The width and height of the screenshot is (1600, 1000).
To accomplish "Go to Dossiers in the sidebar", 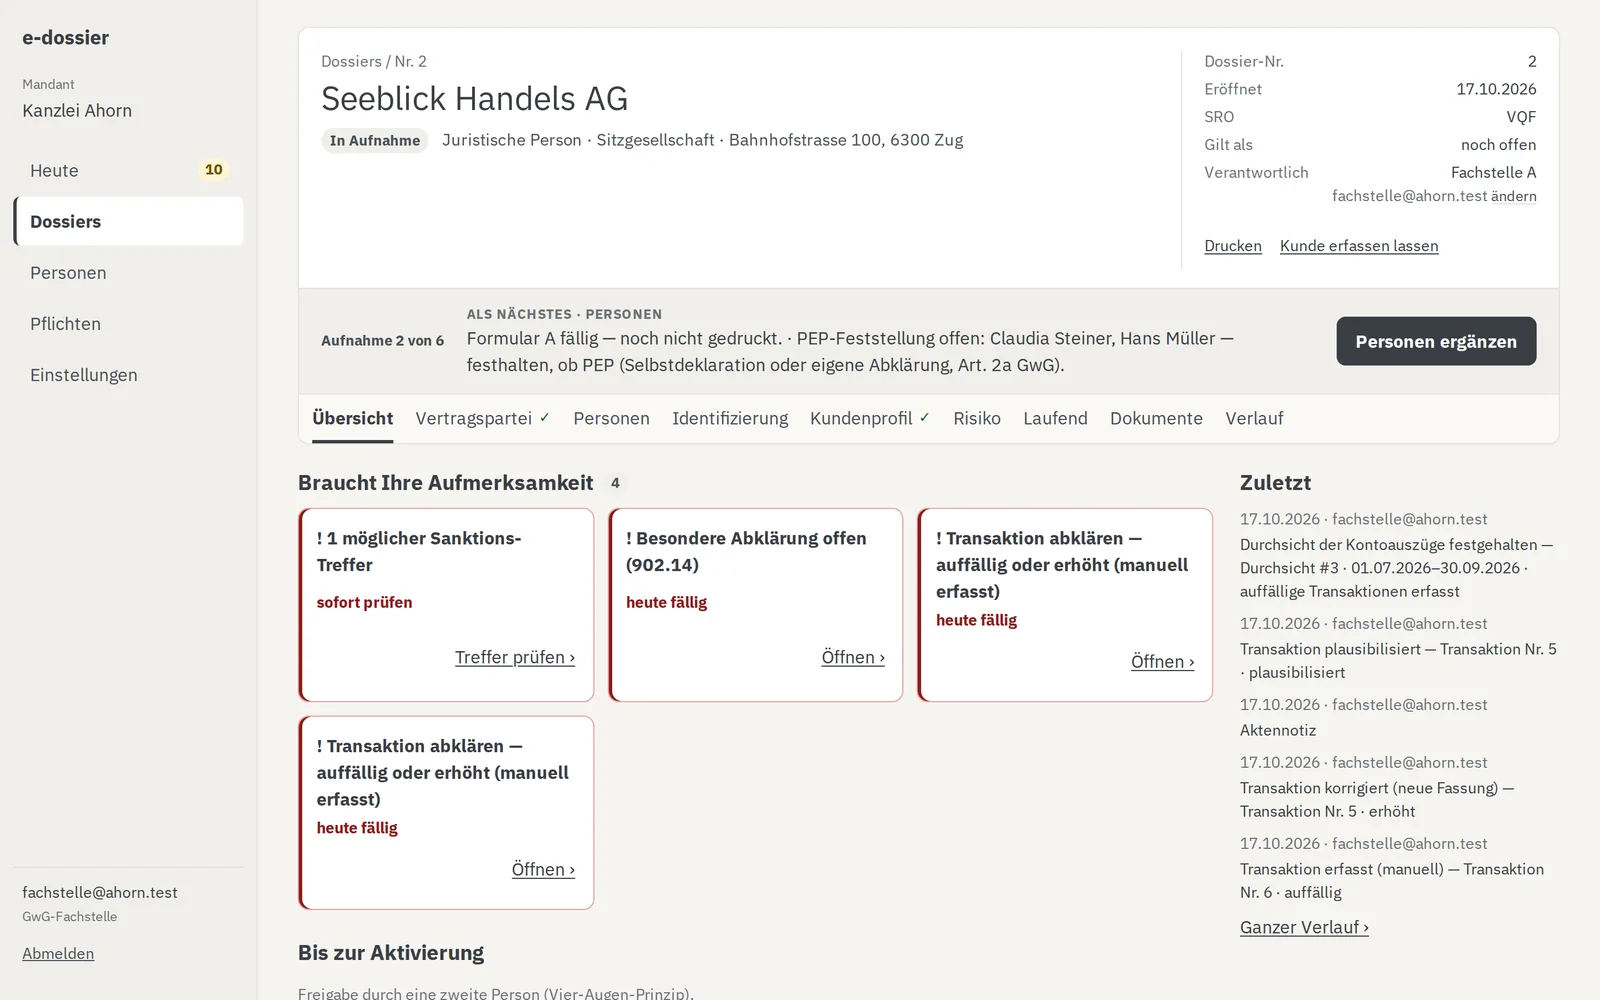I will [x=128, y=221].
